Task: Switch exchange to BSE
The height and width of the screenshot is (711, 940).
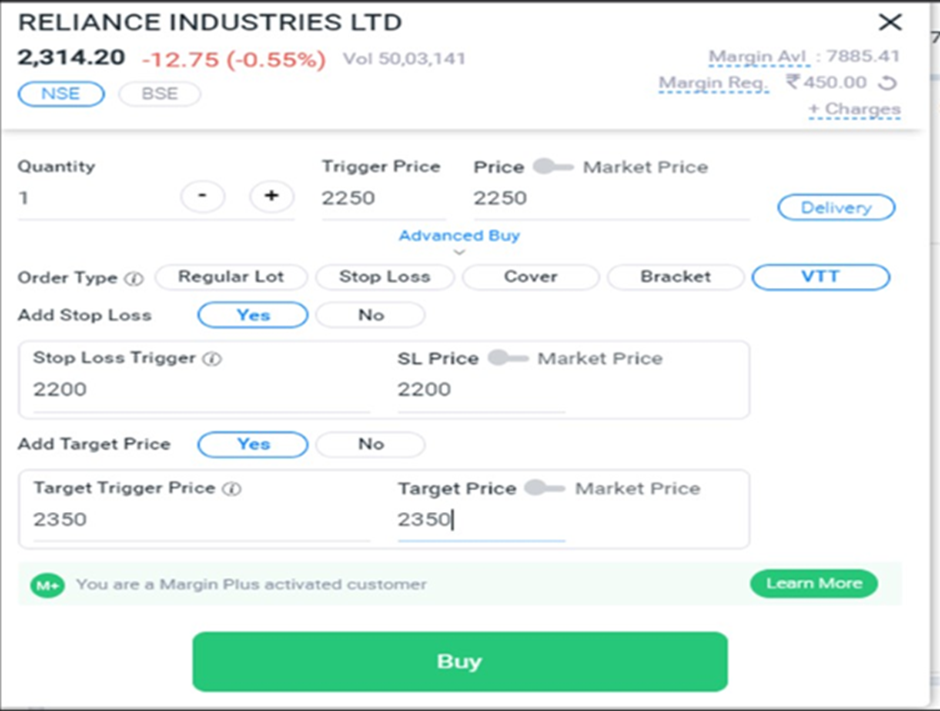Action: (159, 94)
